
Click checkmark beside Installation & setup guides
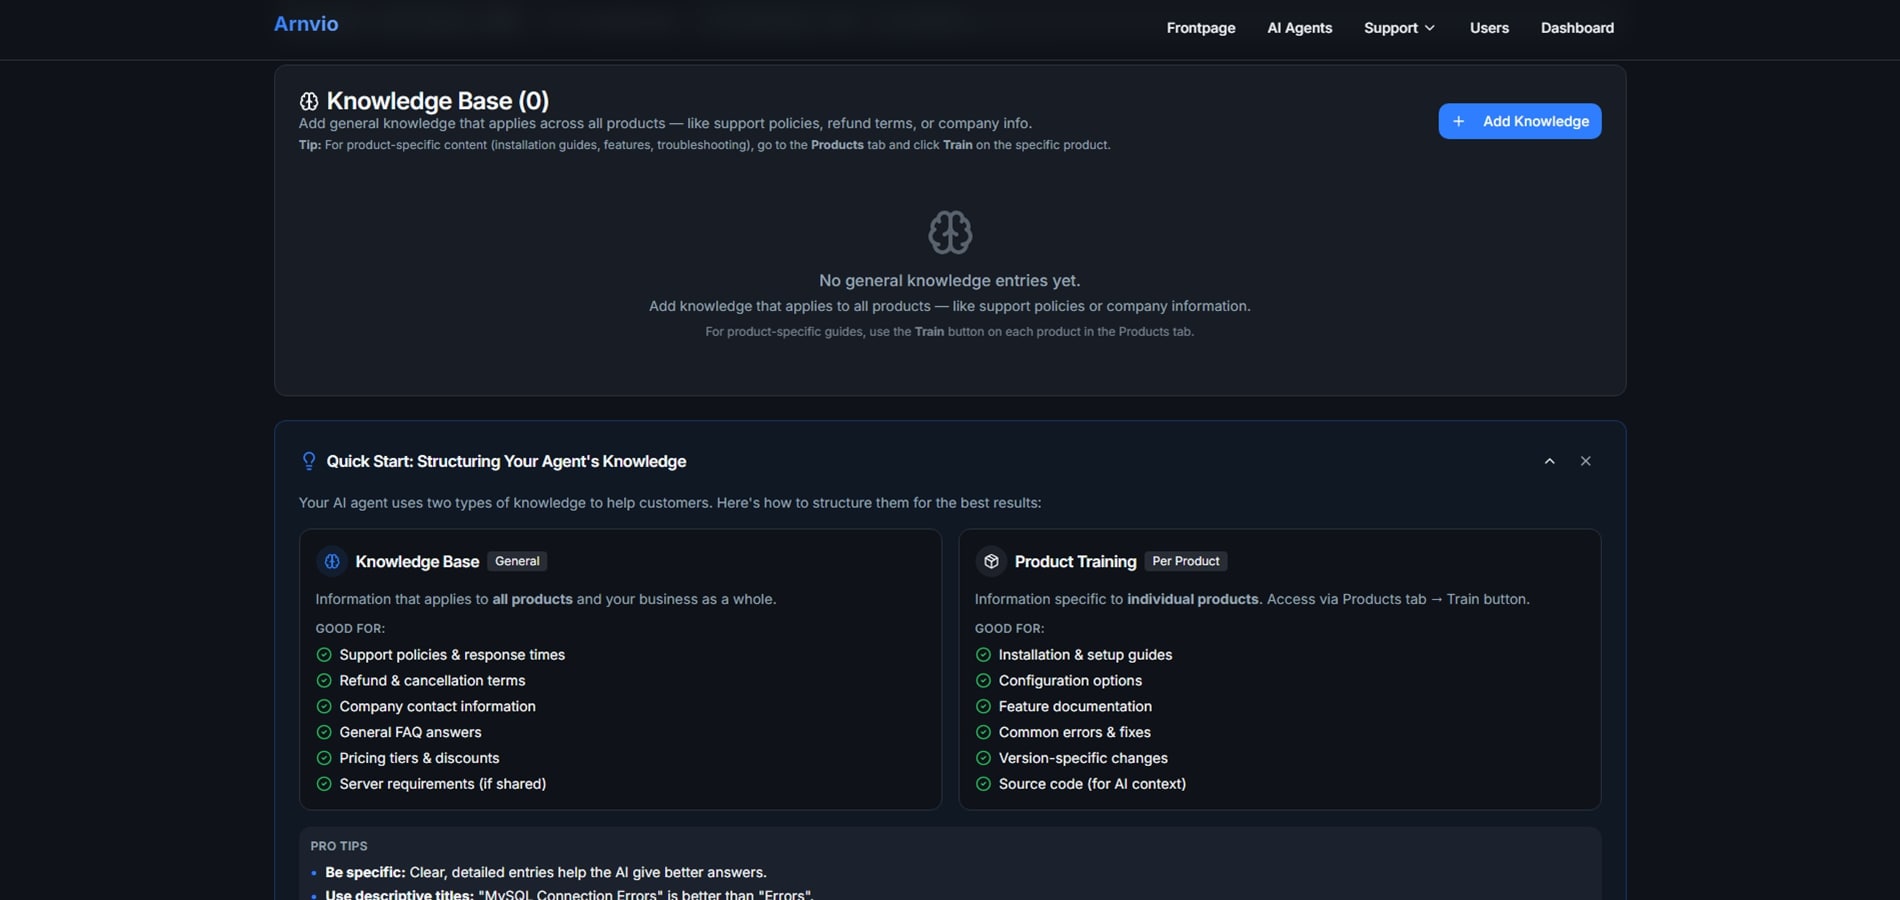click(x=983, y=655)
